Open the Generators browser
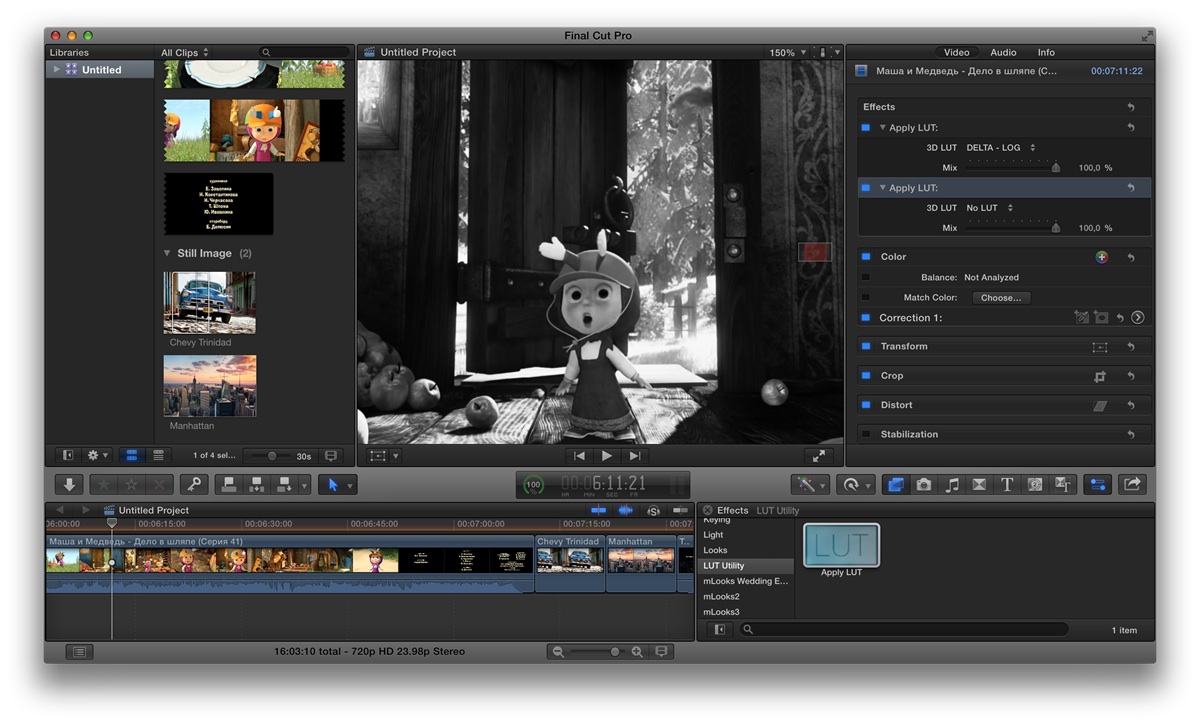Image resolution: width=1200 pixels, height=724 pixels. (1035, 484)
